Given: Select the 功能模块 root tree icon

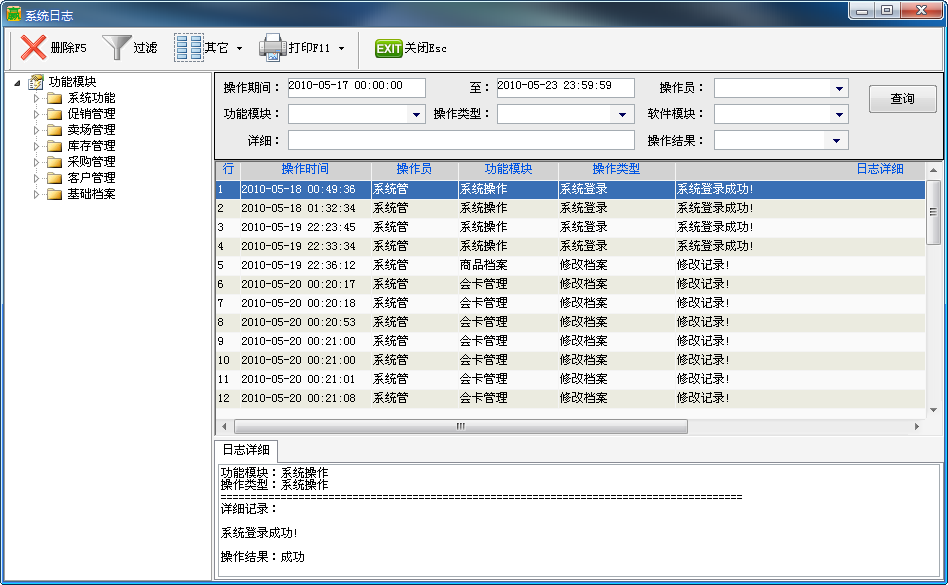Looking at the screenshot, I should tap(36, 82).
